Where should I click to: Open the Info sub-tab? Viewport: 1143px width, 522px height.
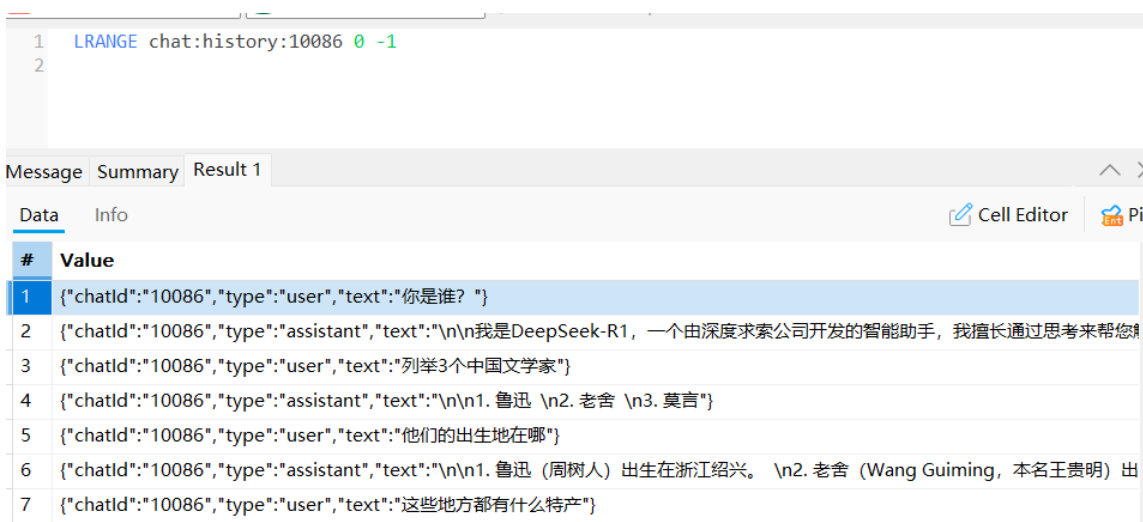pos(111,215)
